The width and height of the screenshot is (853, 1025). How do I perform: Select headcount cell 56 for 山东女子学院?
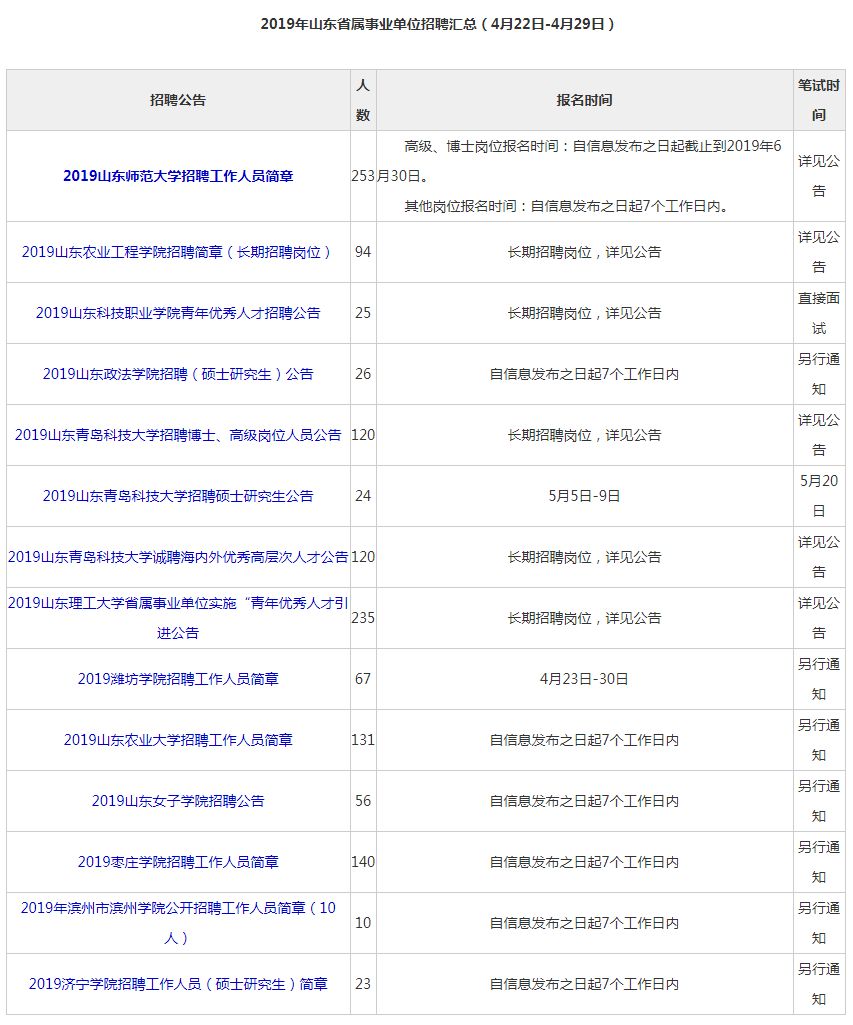(363, 801)
